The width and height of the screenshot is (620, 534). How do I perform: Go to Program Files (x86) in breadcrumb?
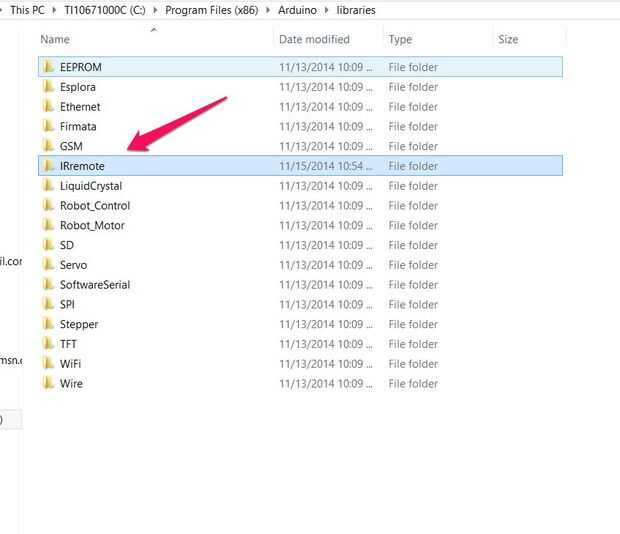212,10
